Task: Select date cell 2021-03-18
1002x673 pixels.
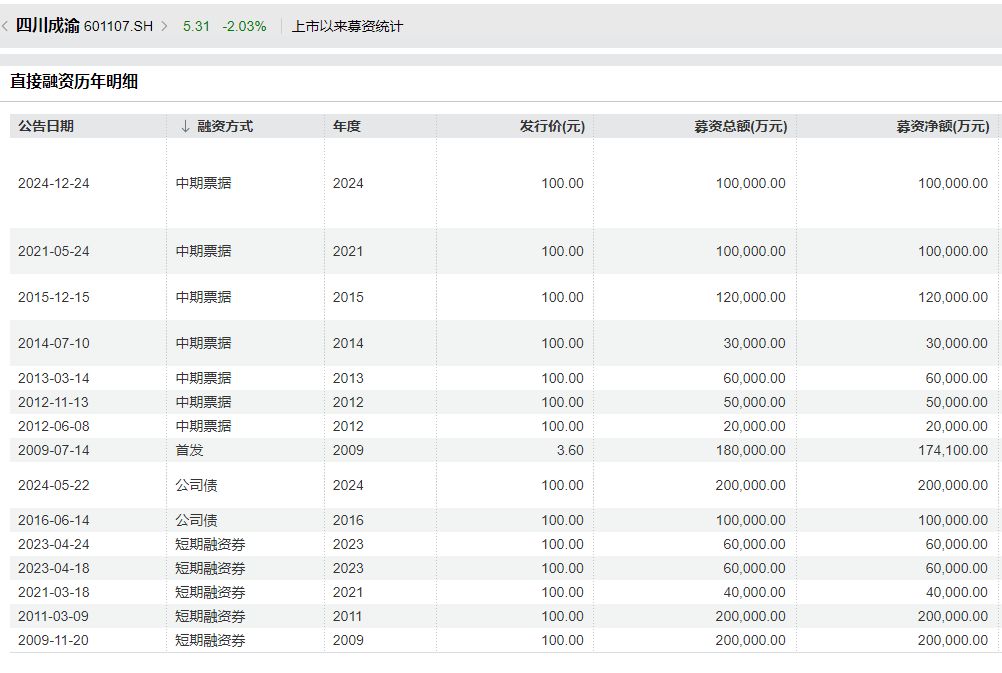Action: coord(54,592)
